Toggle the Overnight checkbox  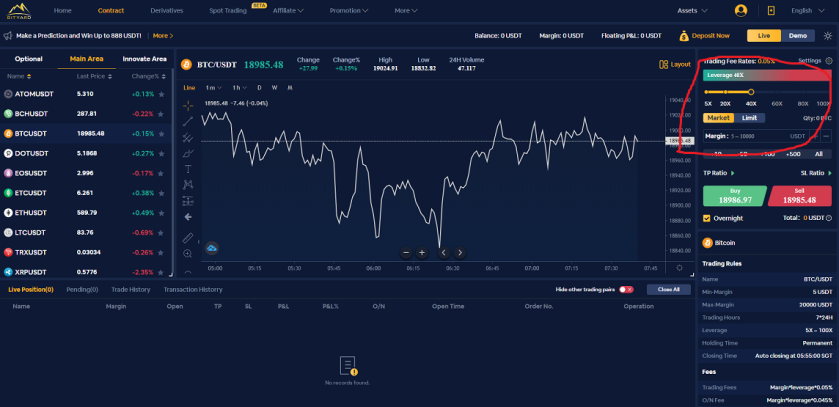point(707,218)
